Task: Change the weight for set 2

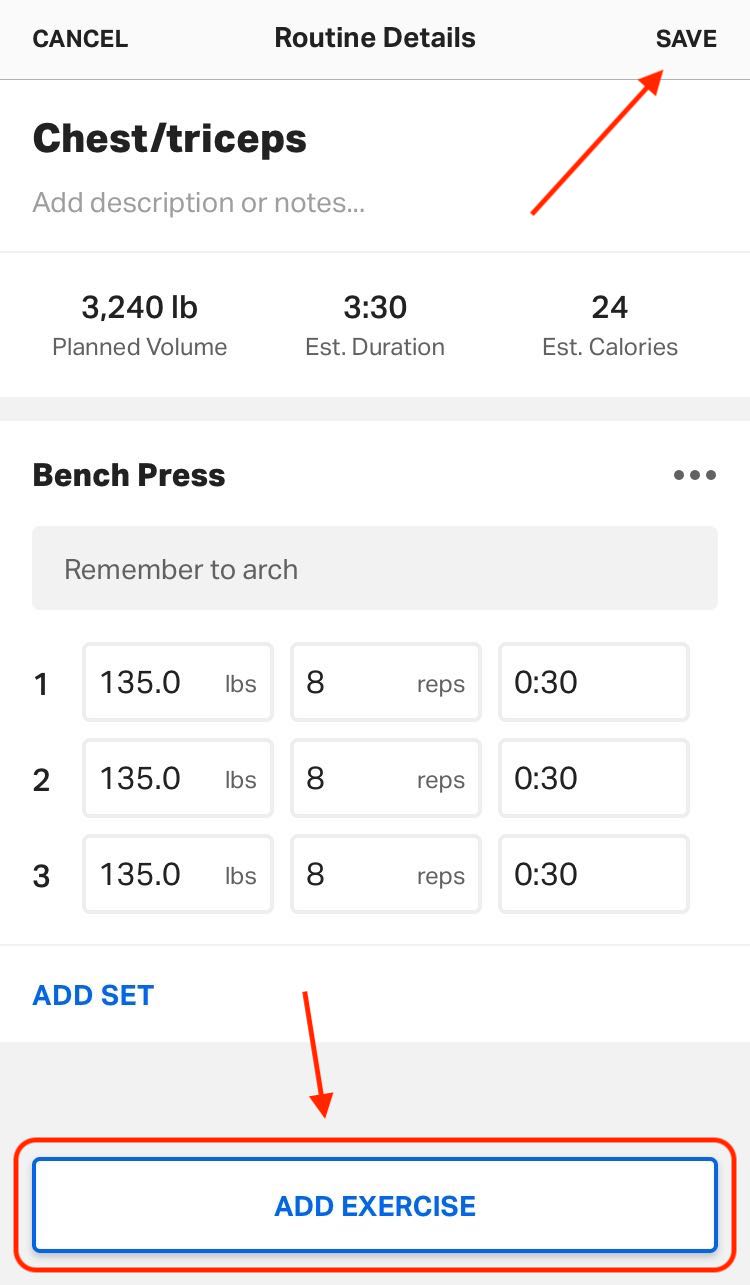Action: 177,778
